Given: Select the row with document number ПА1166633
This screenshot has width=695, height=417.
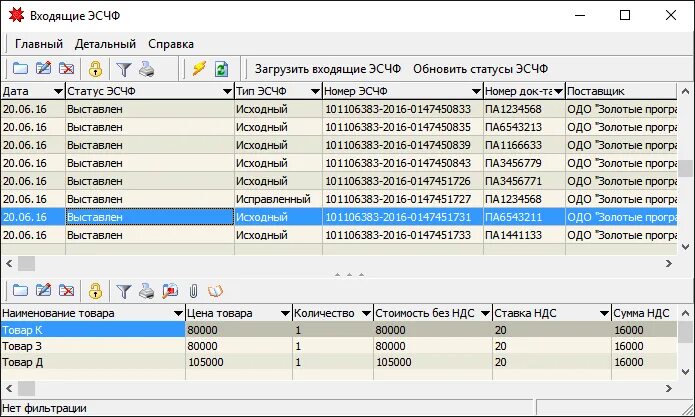Looking at the screenshot, I should [x=339, y=145].
